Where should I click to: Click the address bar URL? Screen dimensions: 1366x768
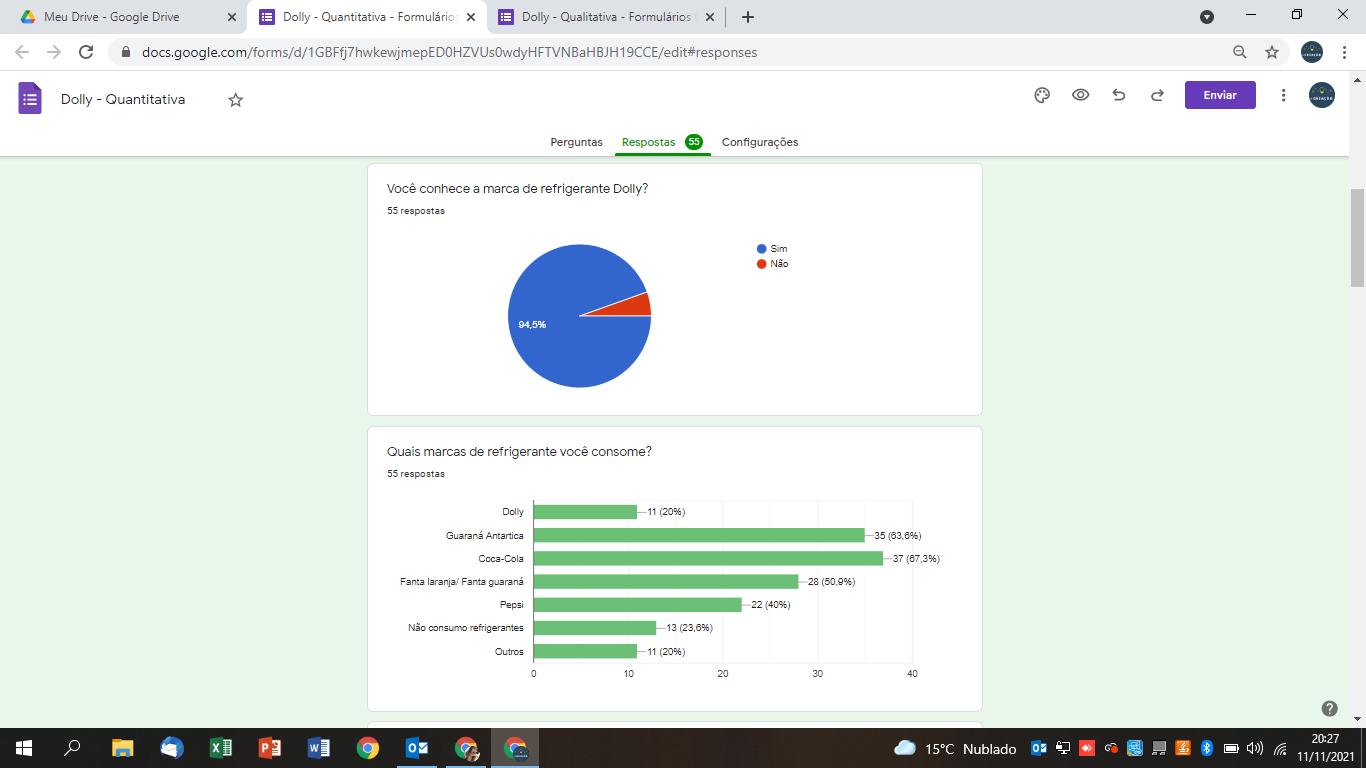(x=450, y=52)
